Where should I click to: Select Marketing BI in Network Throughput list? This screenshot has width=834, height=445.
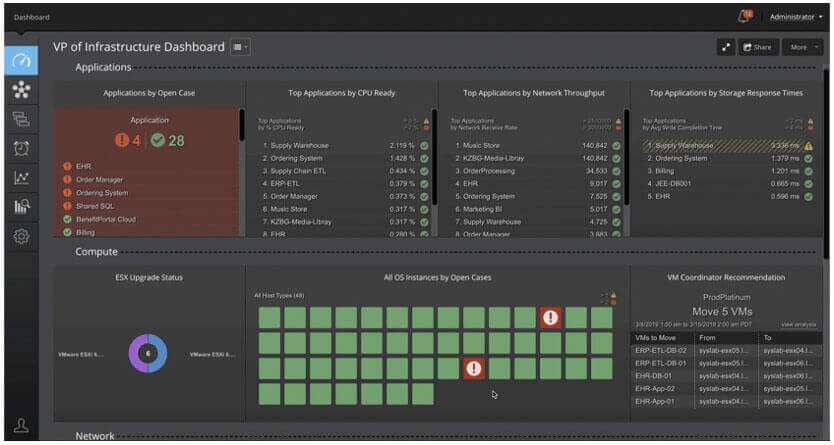482,209
